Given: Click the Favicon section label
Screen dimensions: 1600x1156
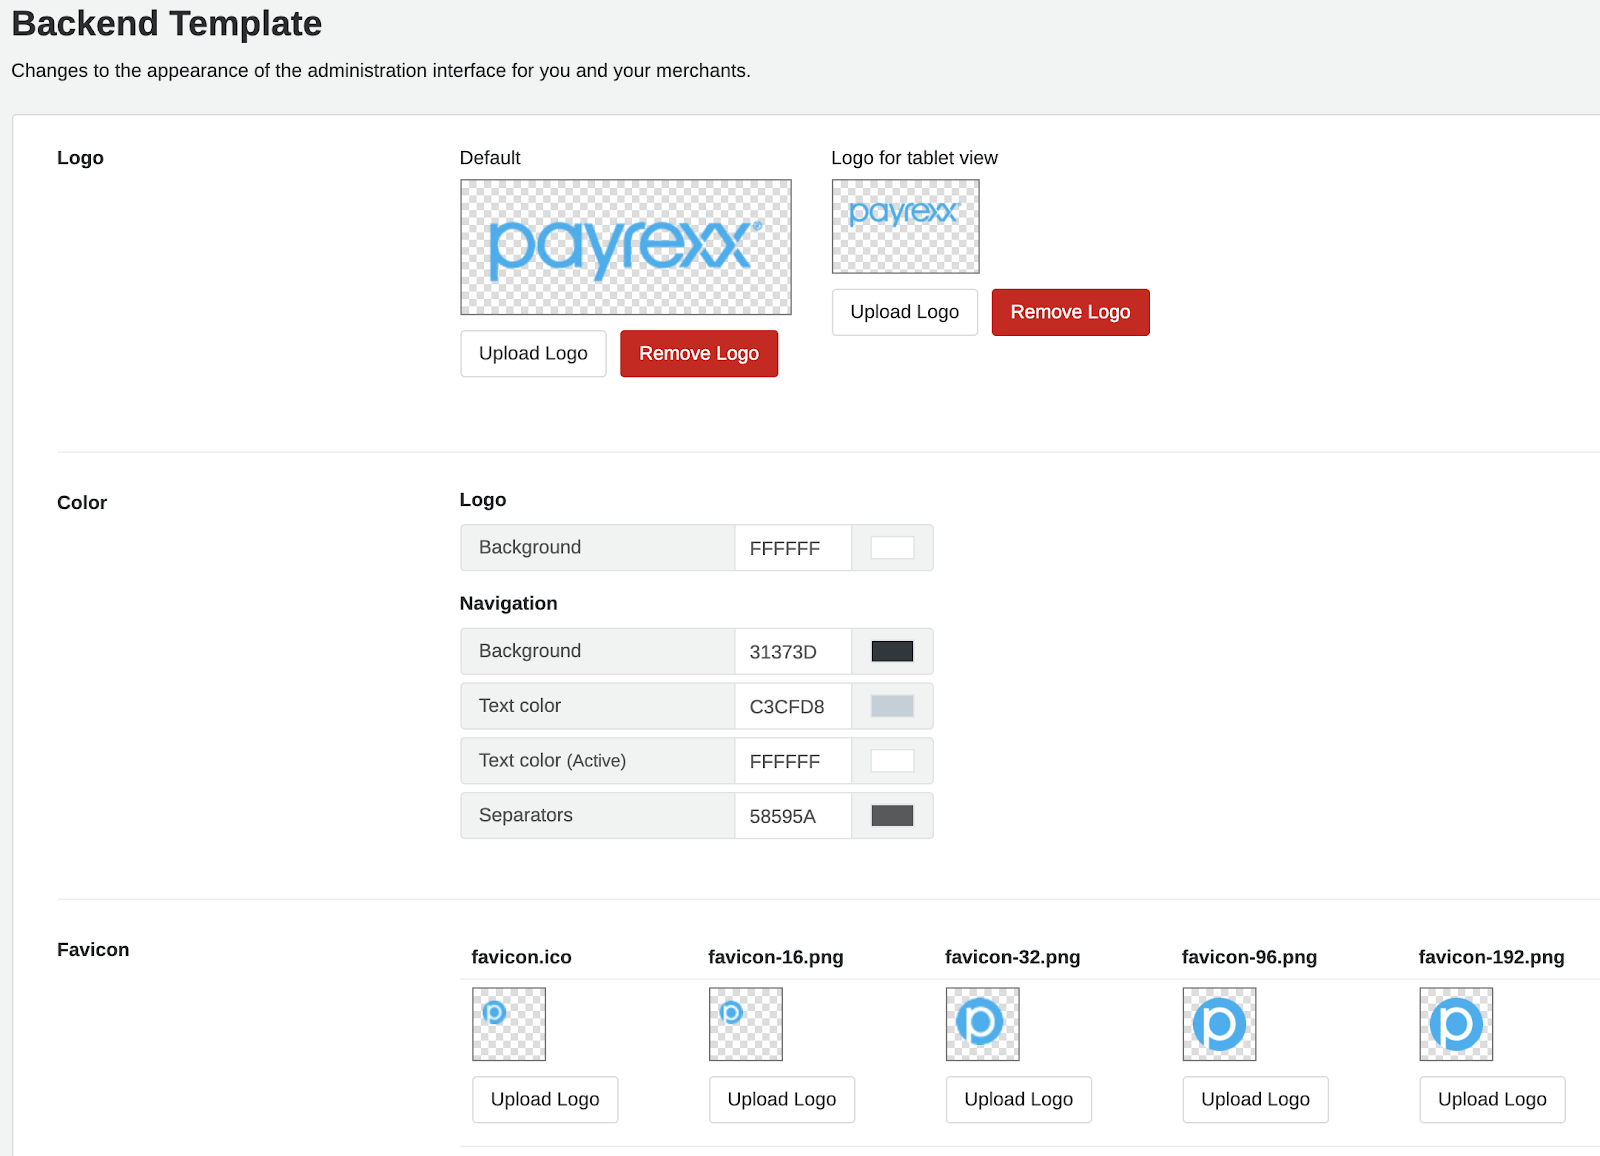Looking at the screenshot, I should (x=93, y=950).
